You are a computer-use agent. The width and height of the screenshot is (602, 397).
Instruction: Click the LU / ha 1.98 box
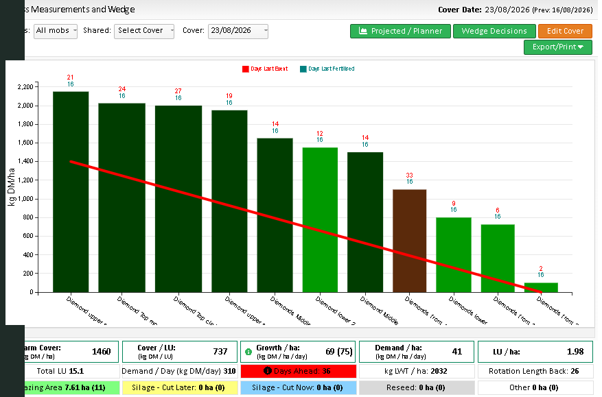(535, 352)
